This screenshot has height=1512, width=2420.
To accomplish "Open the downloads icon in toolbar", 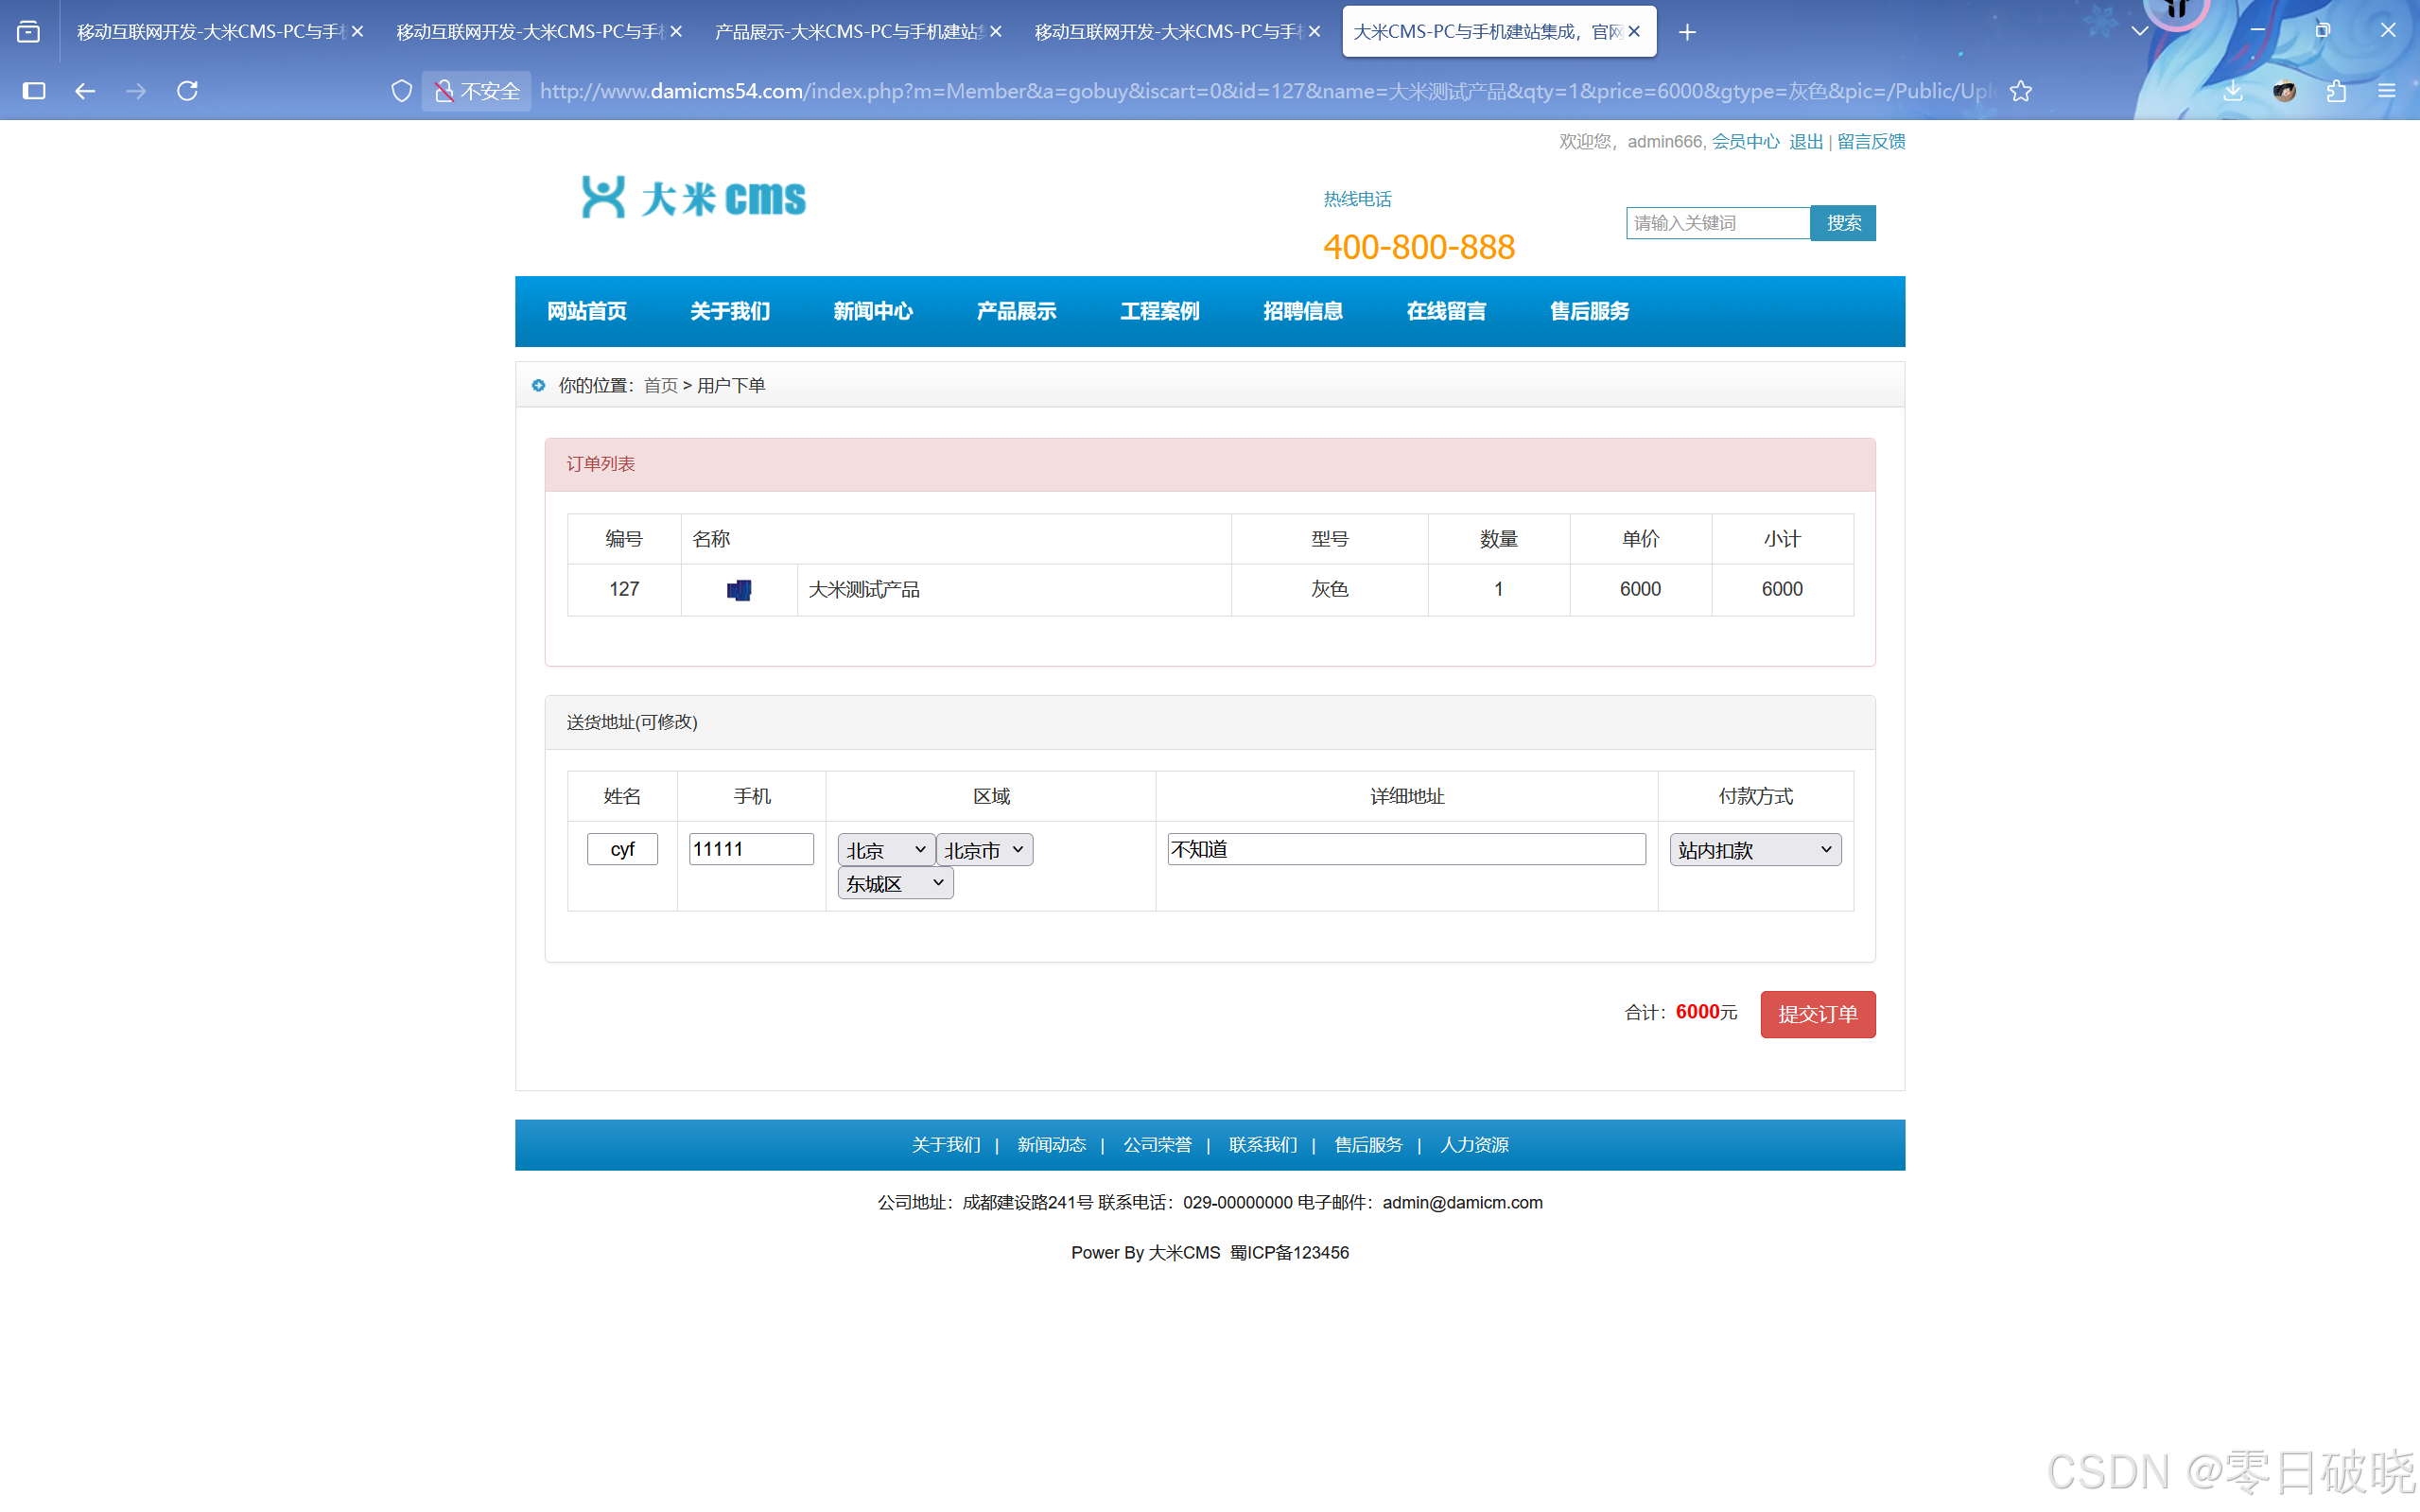I will (x=2233, y=91).
